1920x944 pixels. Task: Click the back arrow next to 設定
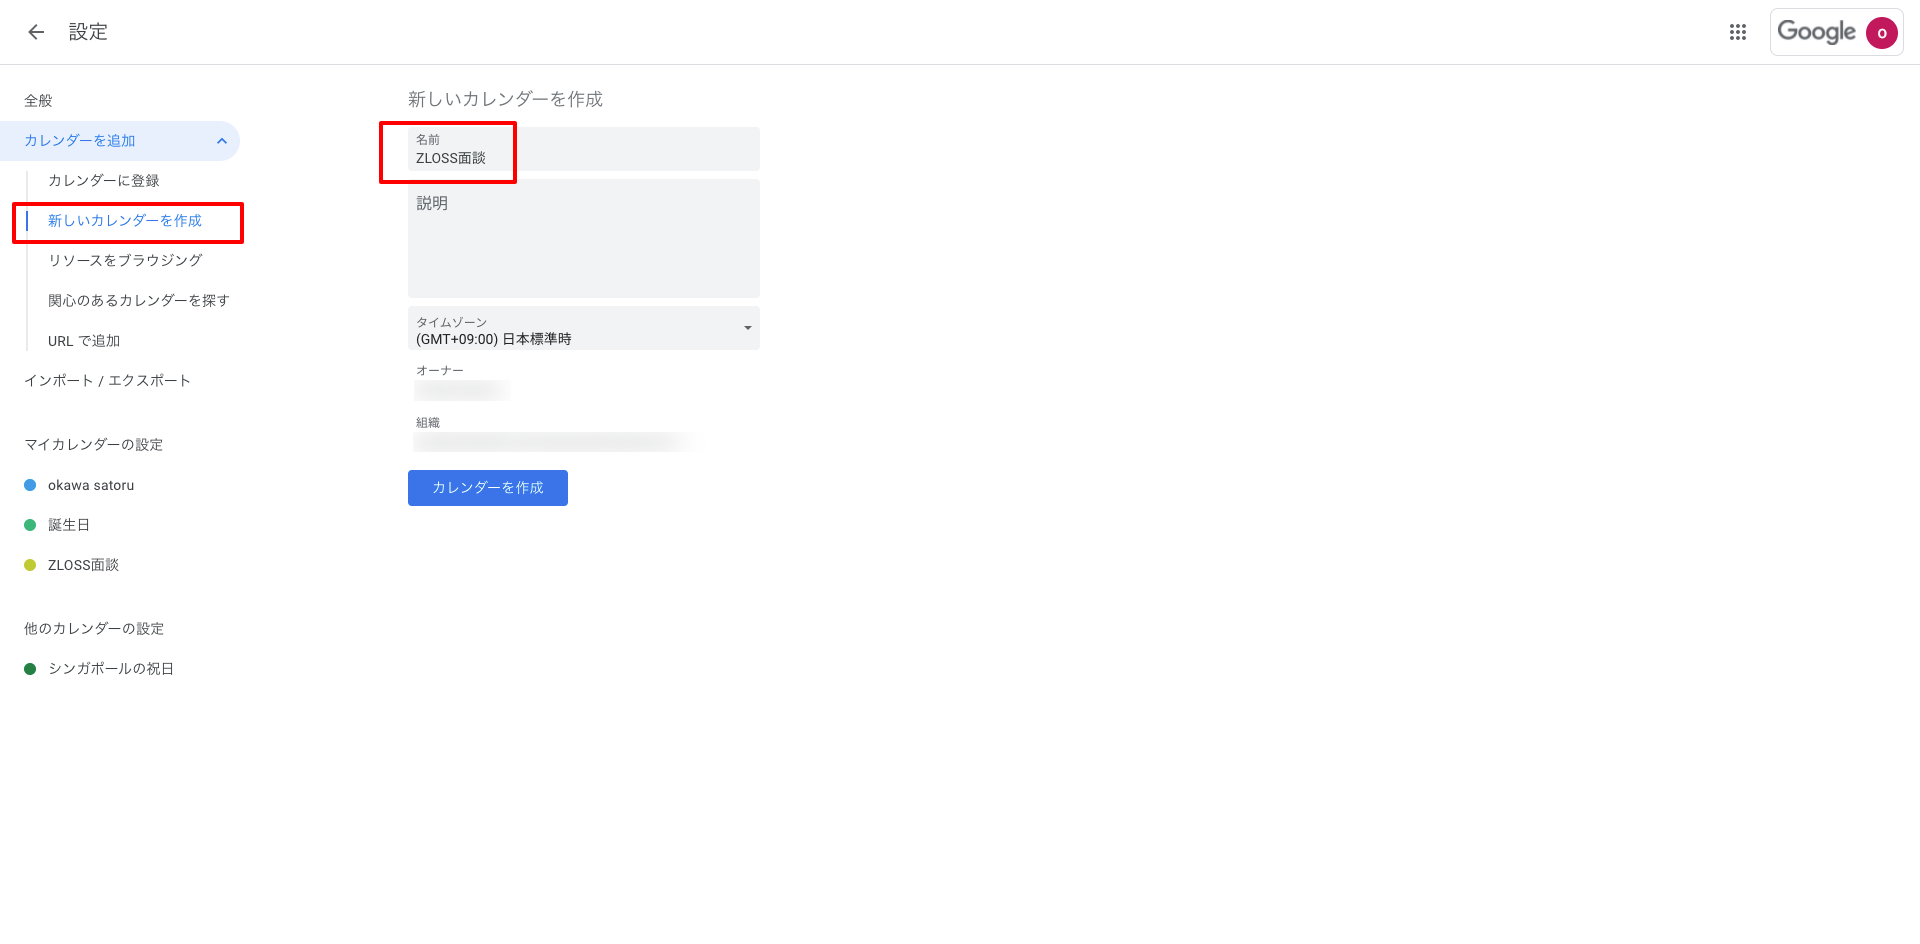click(36, 32)
